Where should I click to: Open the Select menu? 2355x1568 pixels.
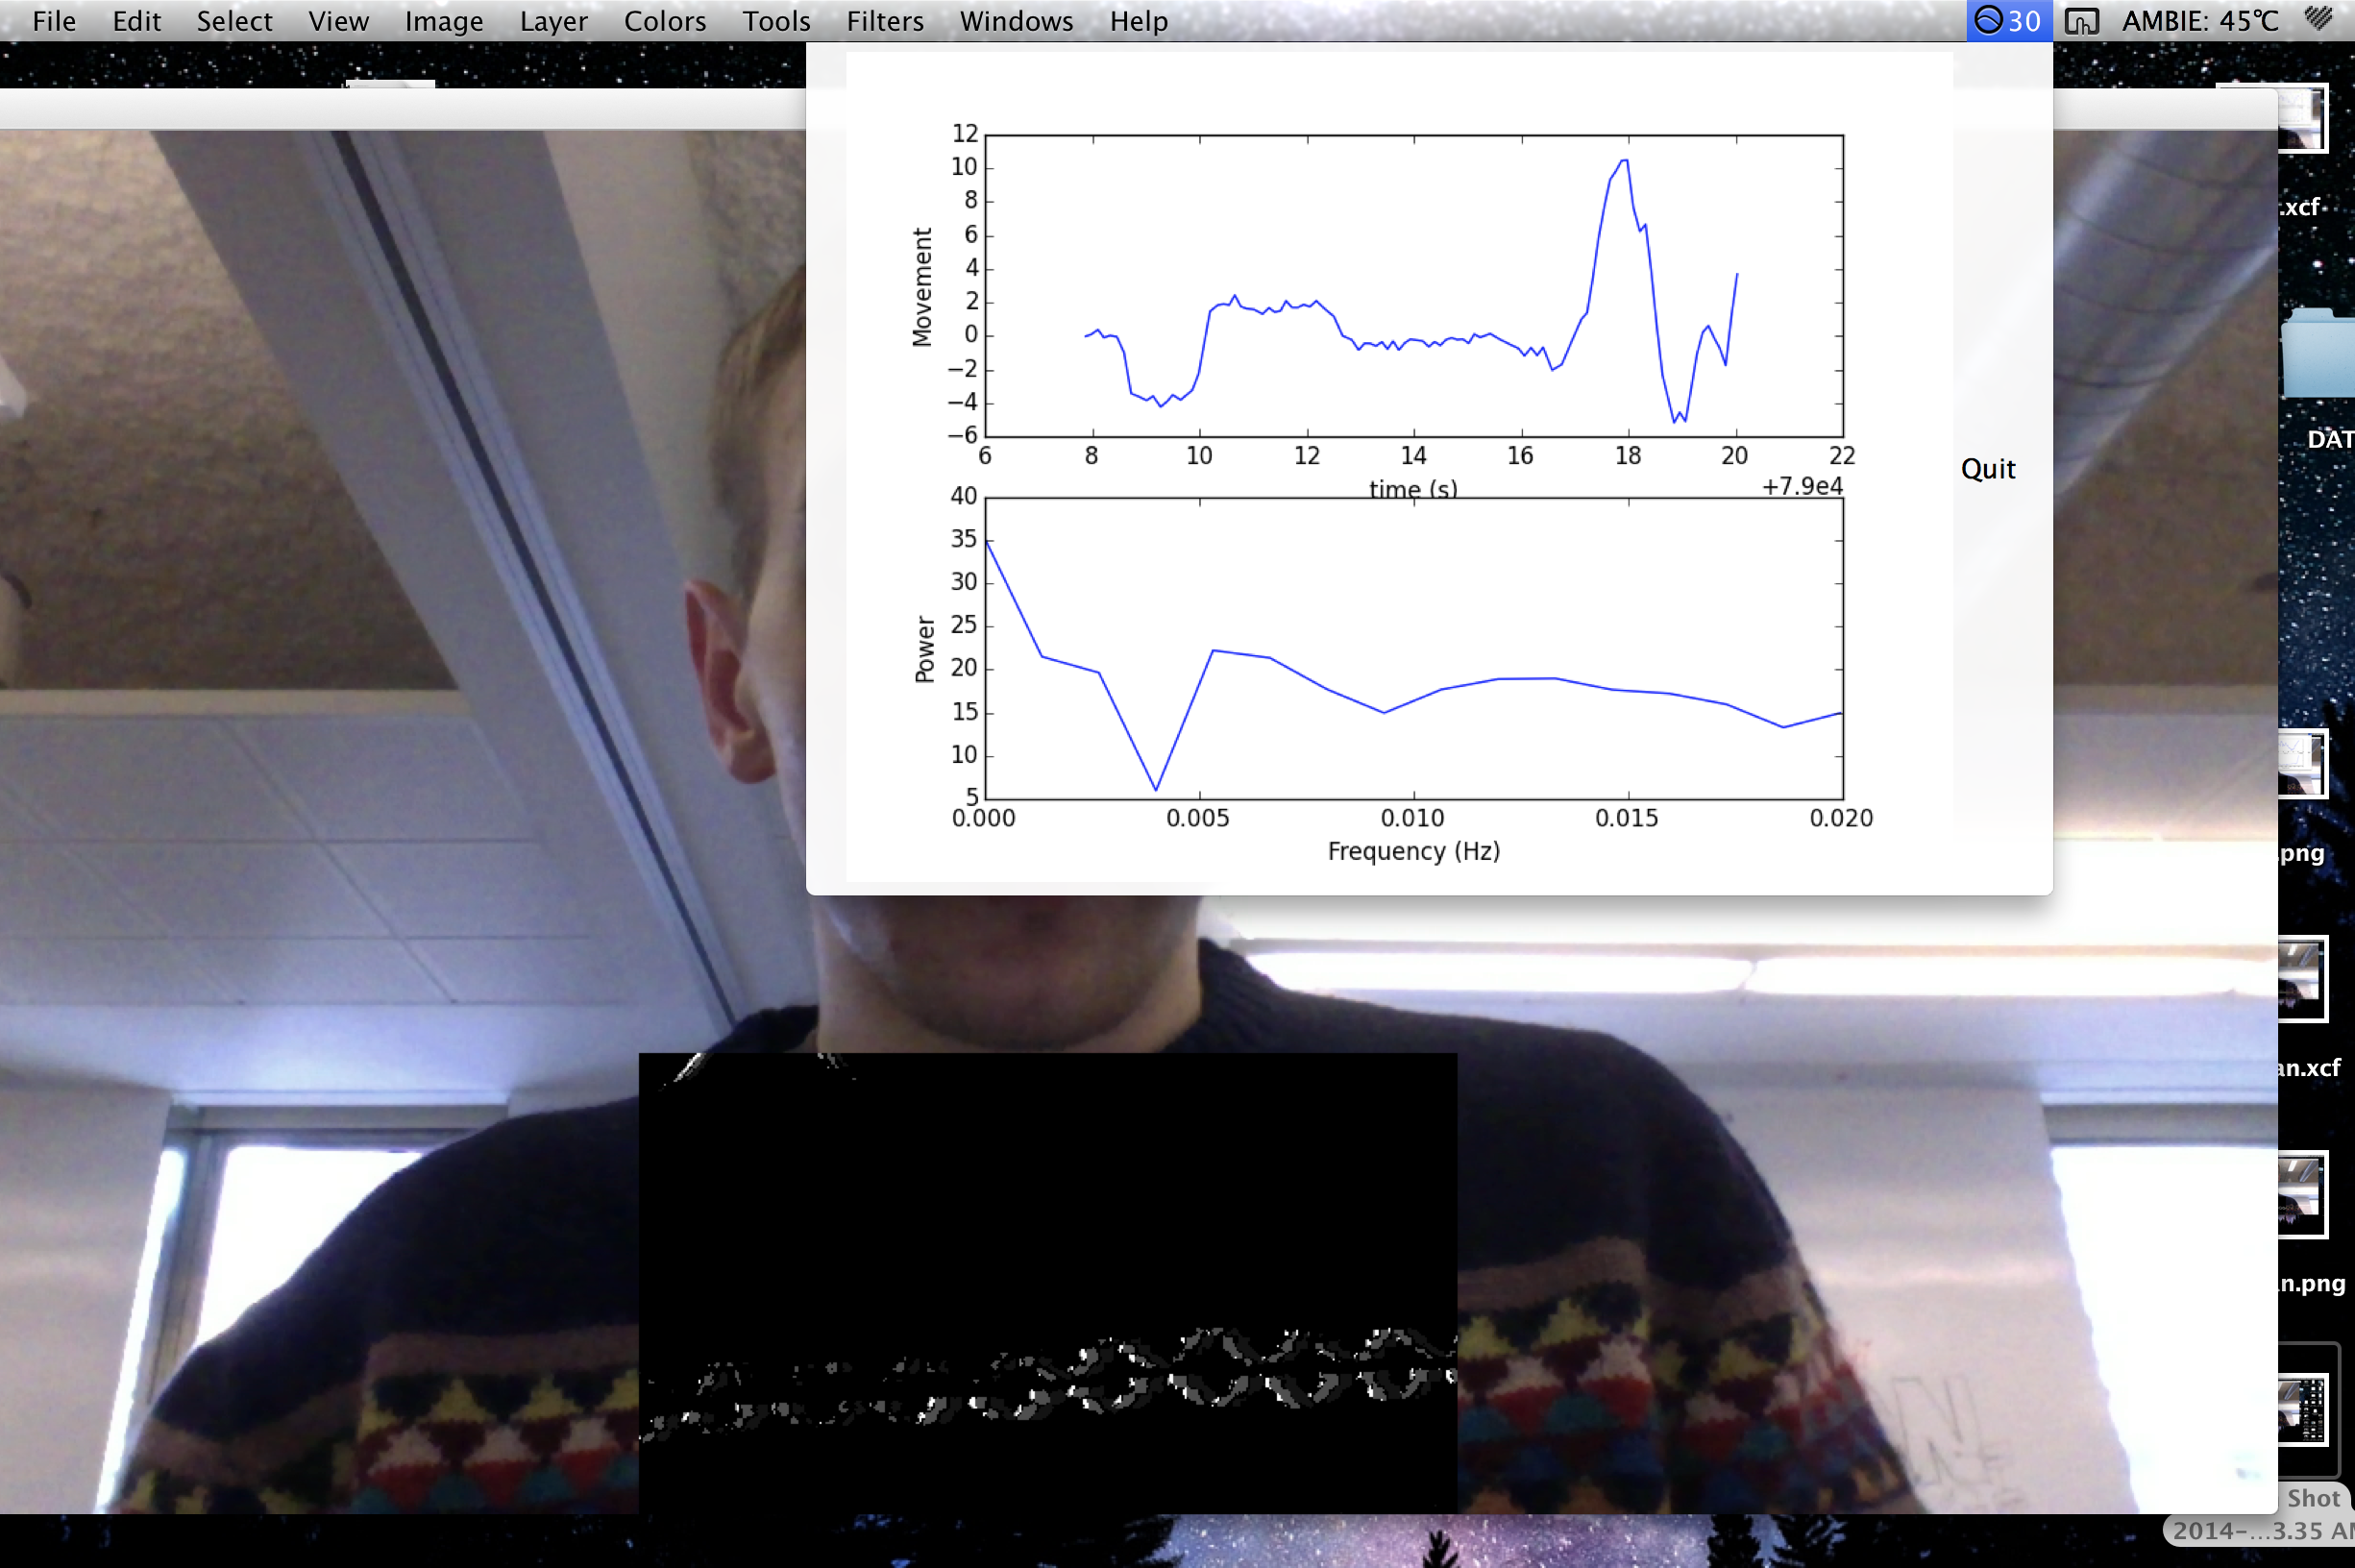(234, 21)
